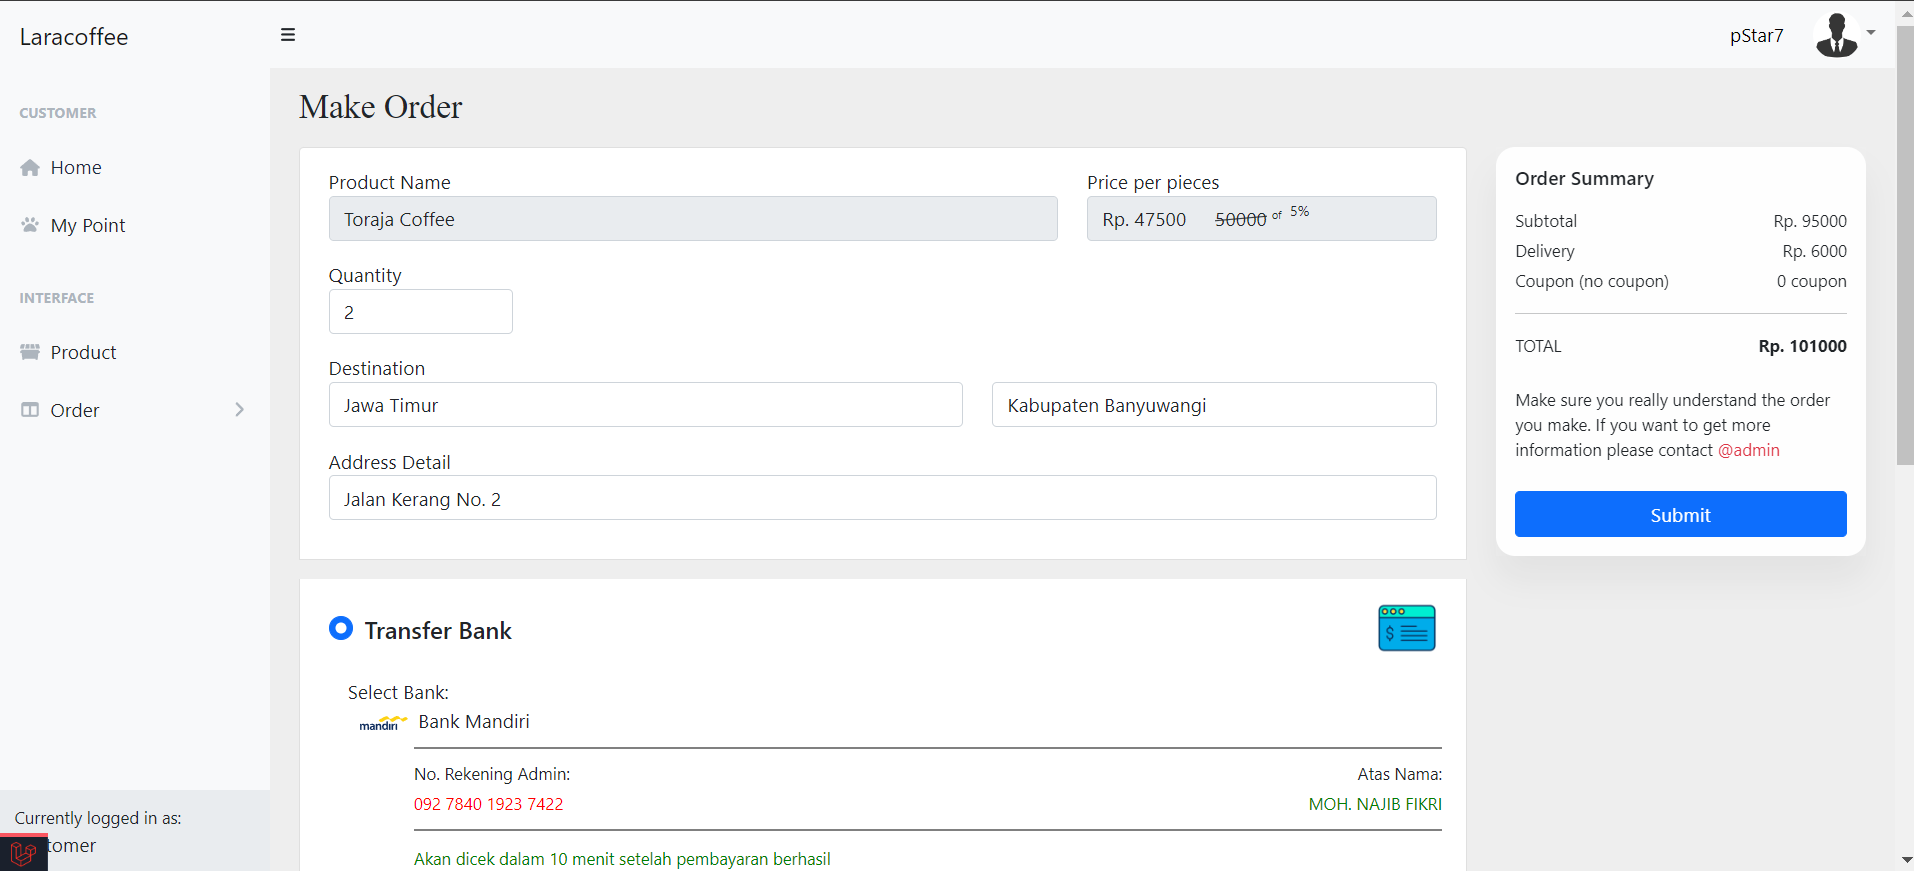Click the Product store icon

30,352
